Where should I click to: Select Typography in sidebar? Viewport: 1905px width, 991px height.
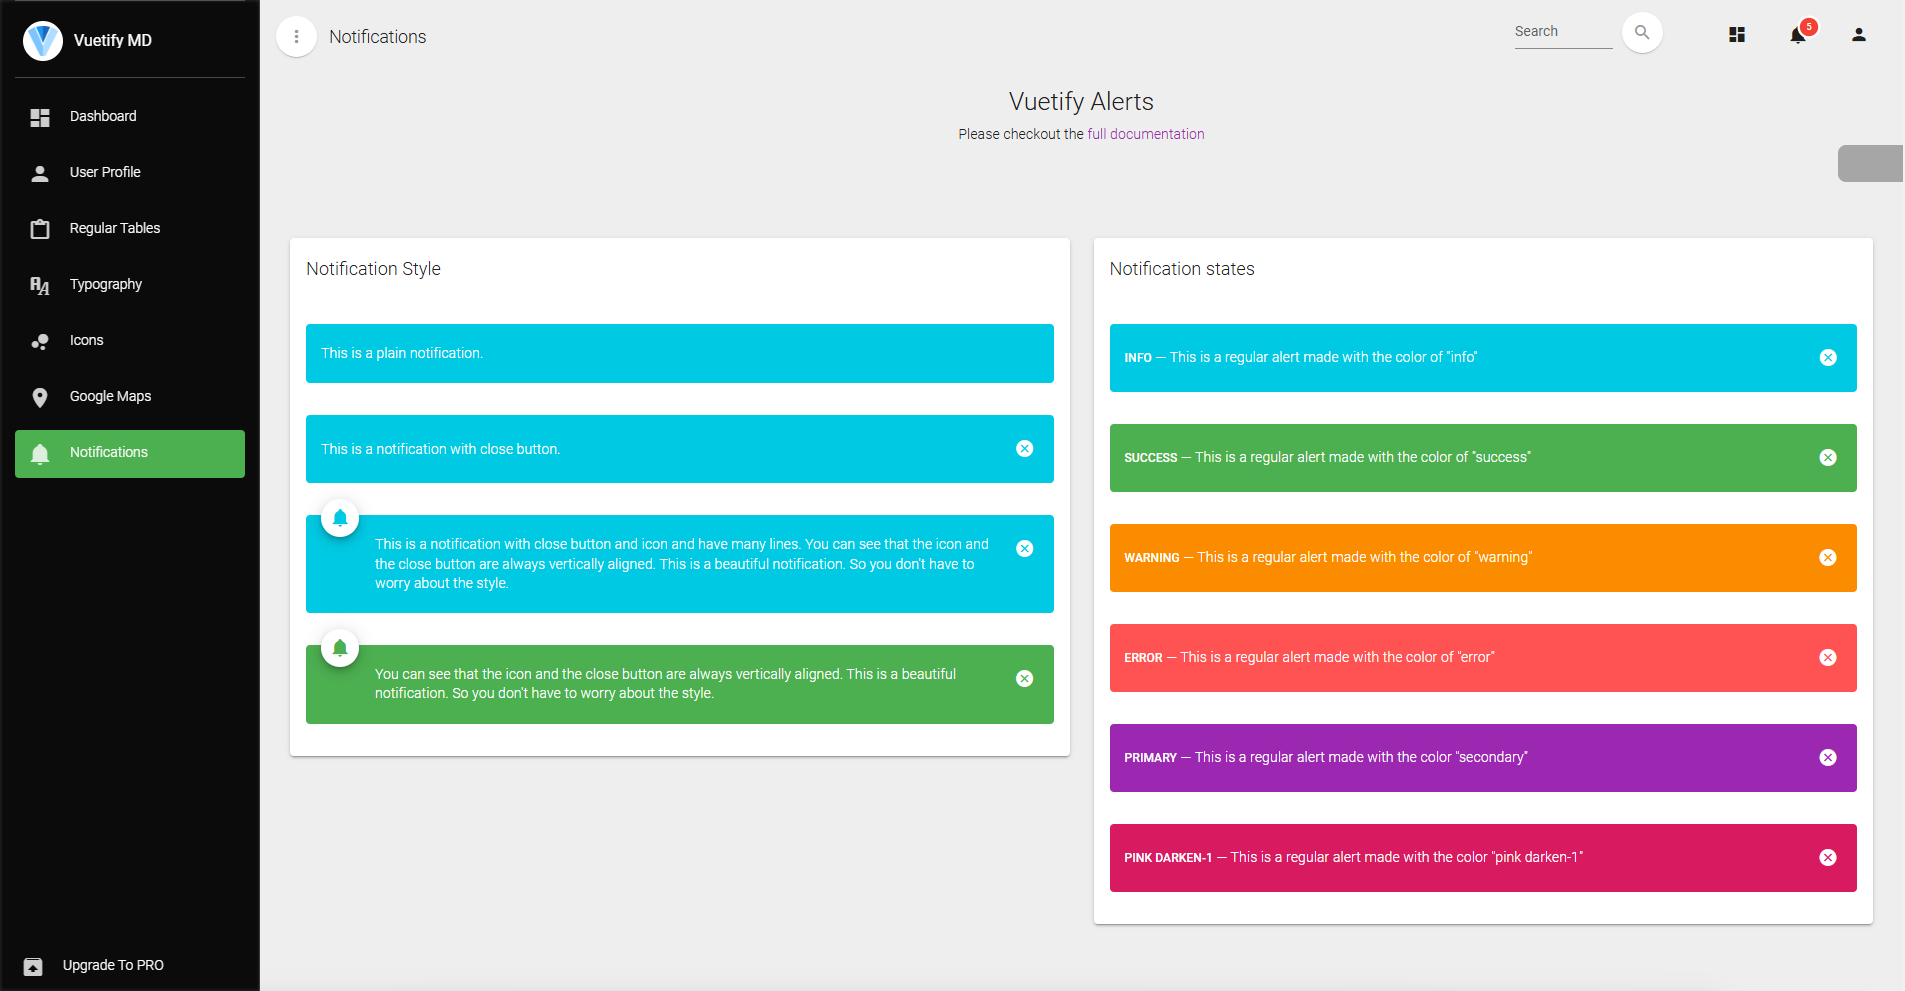point(130,286)
